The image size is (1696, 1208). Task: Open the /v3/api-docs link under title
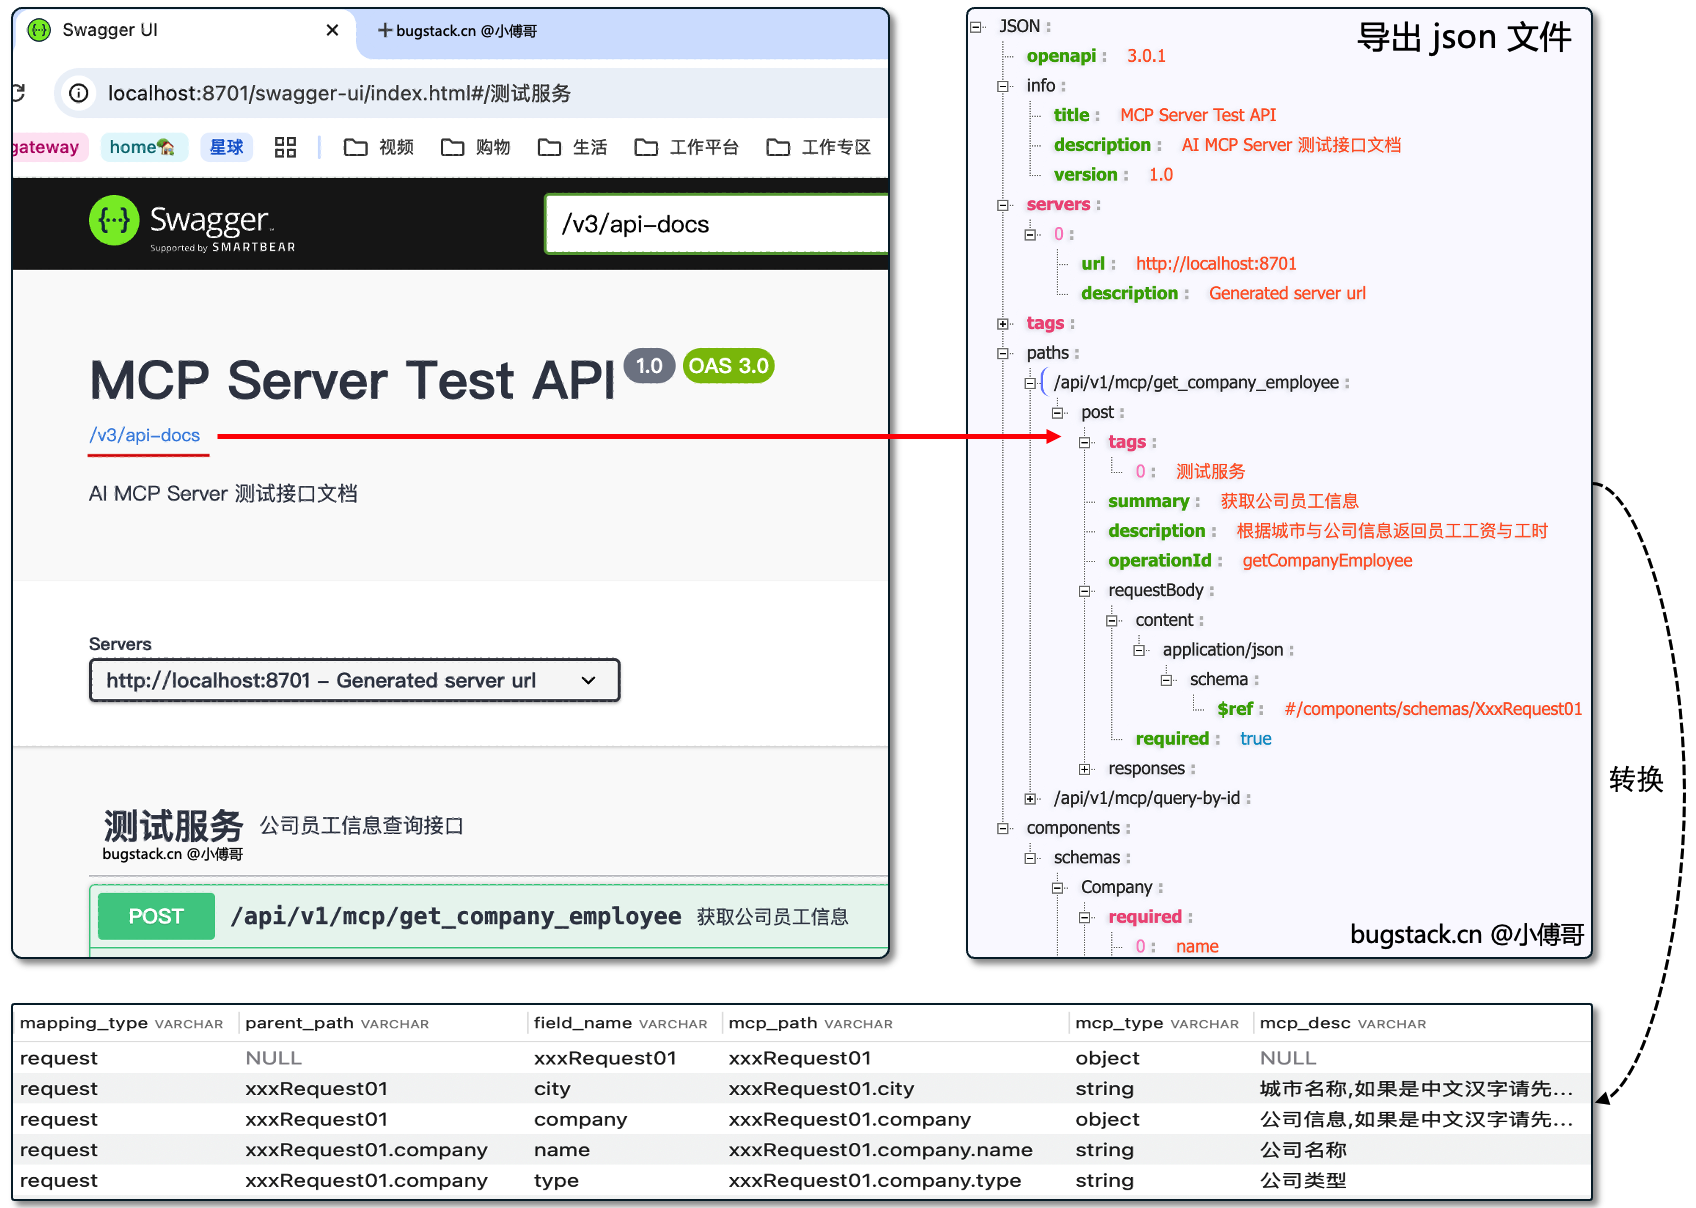(145, 436)
